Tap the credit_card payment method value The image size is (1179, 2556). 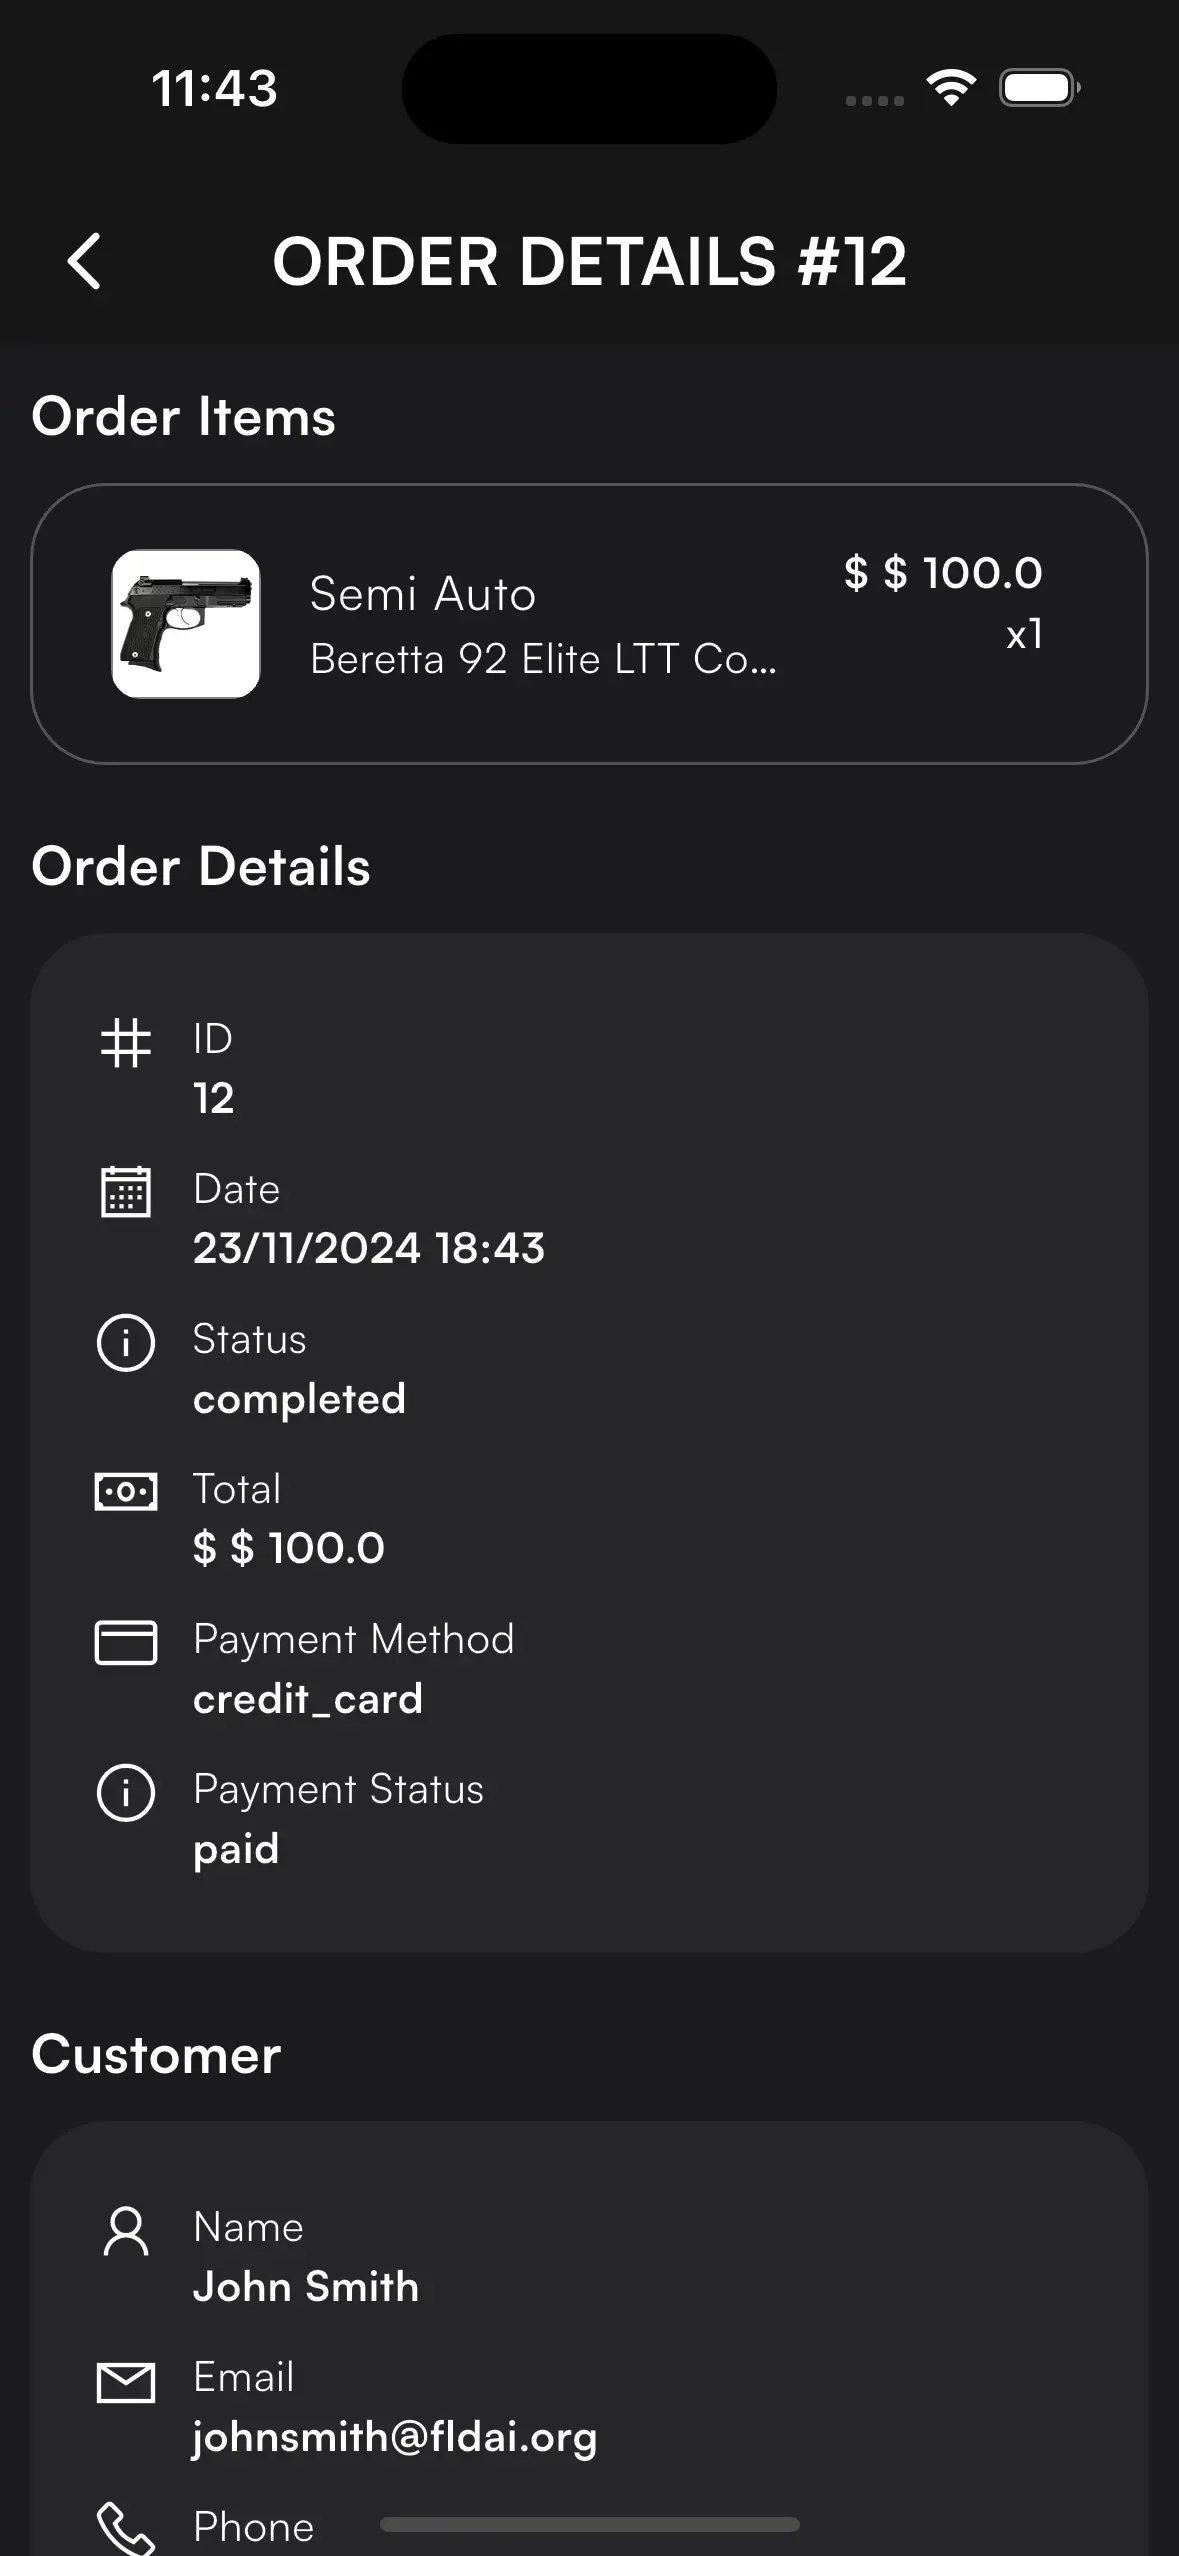pos(308,1699)
